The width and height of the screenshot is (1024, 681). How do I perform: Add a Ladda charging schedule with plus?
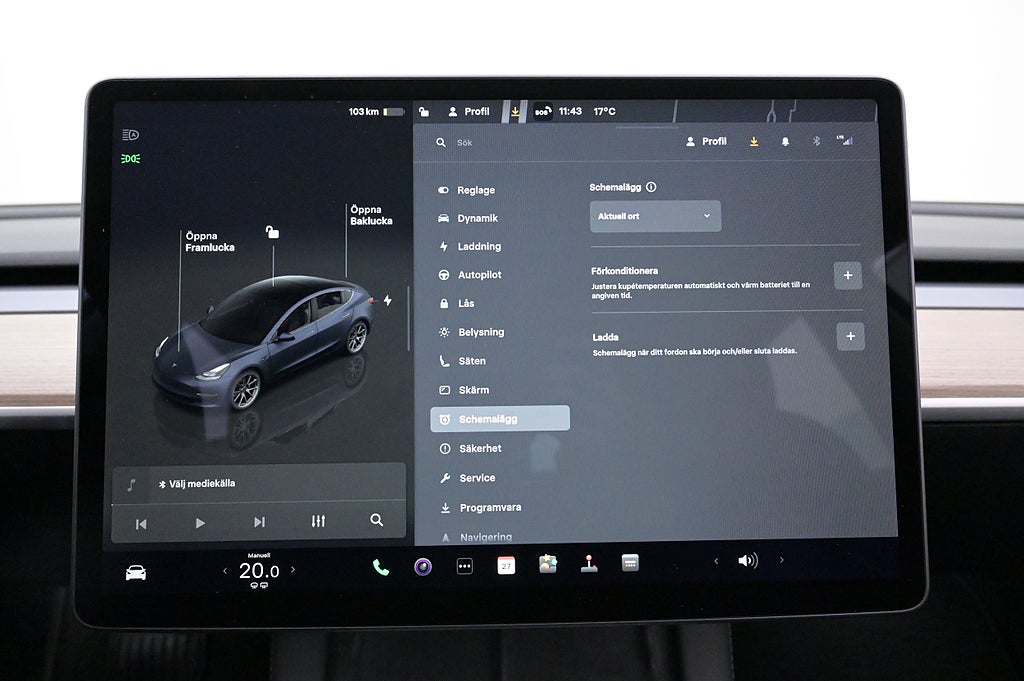coord(850,336)
